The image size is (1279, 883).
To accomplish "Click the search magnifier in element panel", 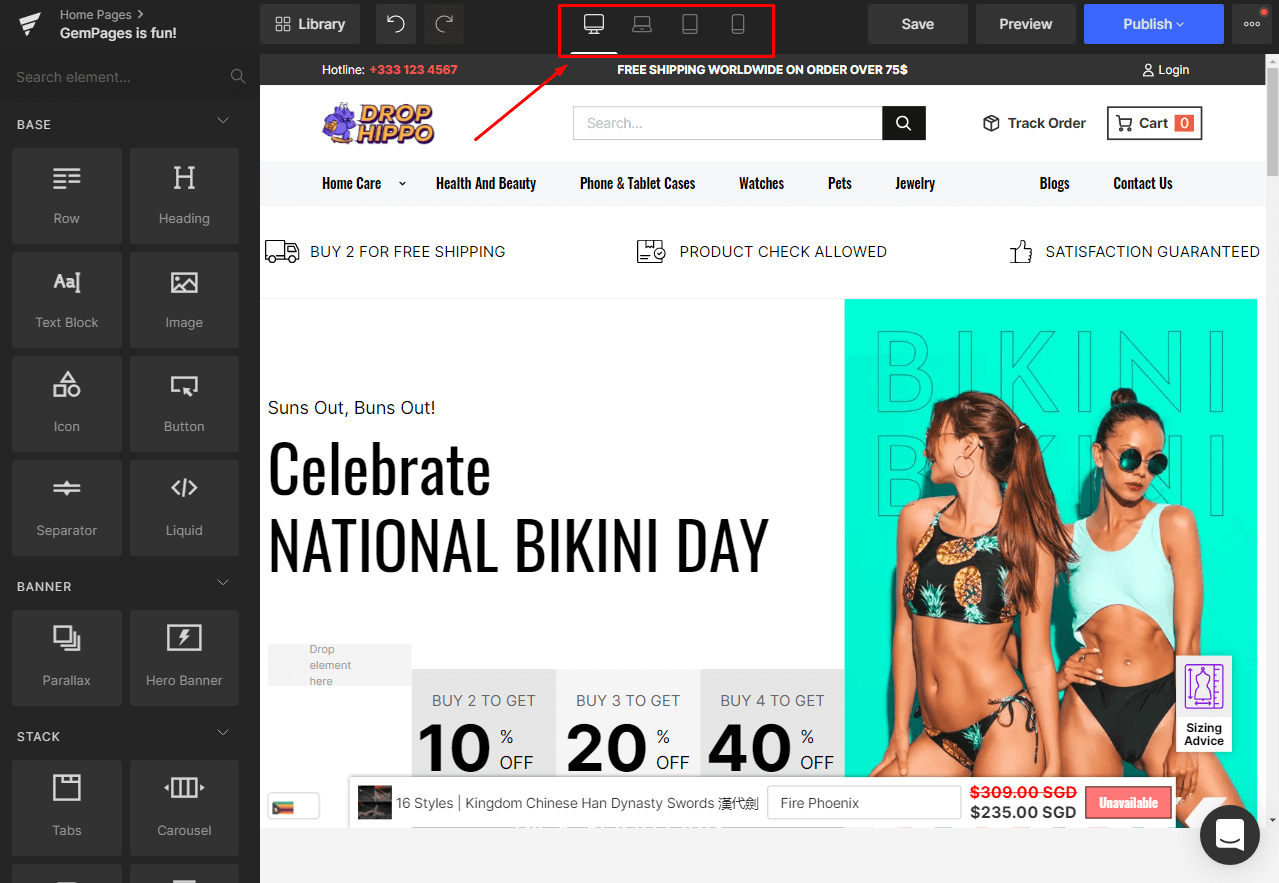I will (x=238, y=77).
